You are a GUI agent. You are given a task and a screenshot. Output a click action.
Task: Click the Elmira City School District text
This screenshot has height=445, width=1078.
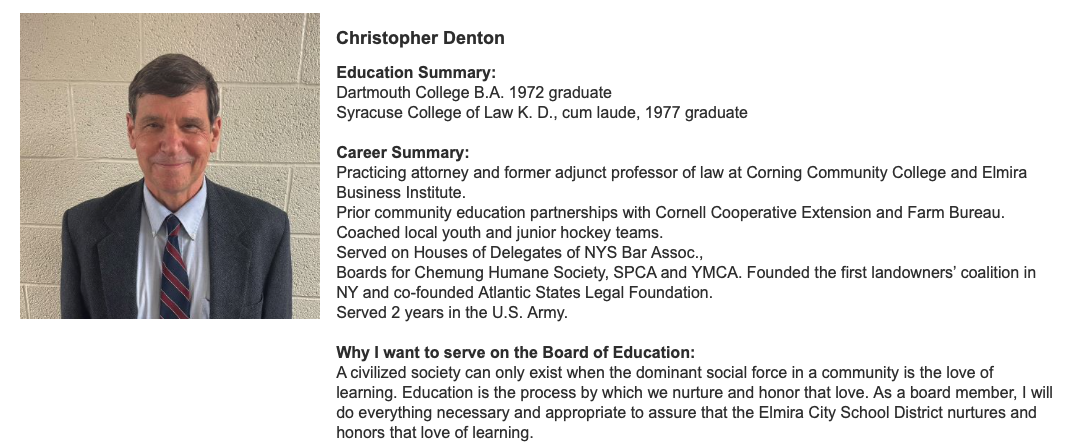(x=850, y=412)
